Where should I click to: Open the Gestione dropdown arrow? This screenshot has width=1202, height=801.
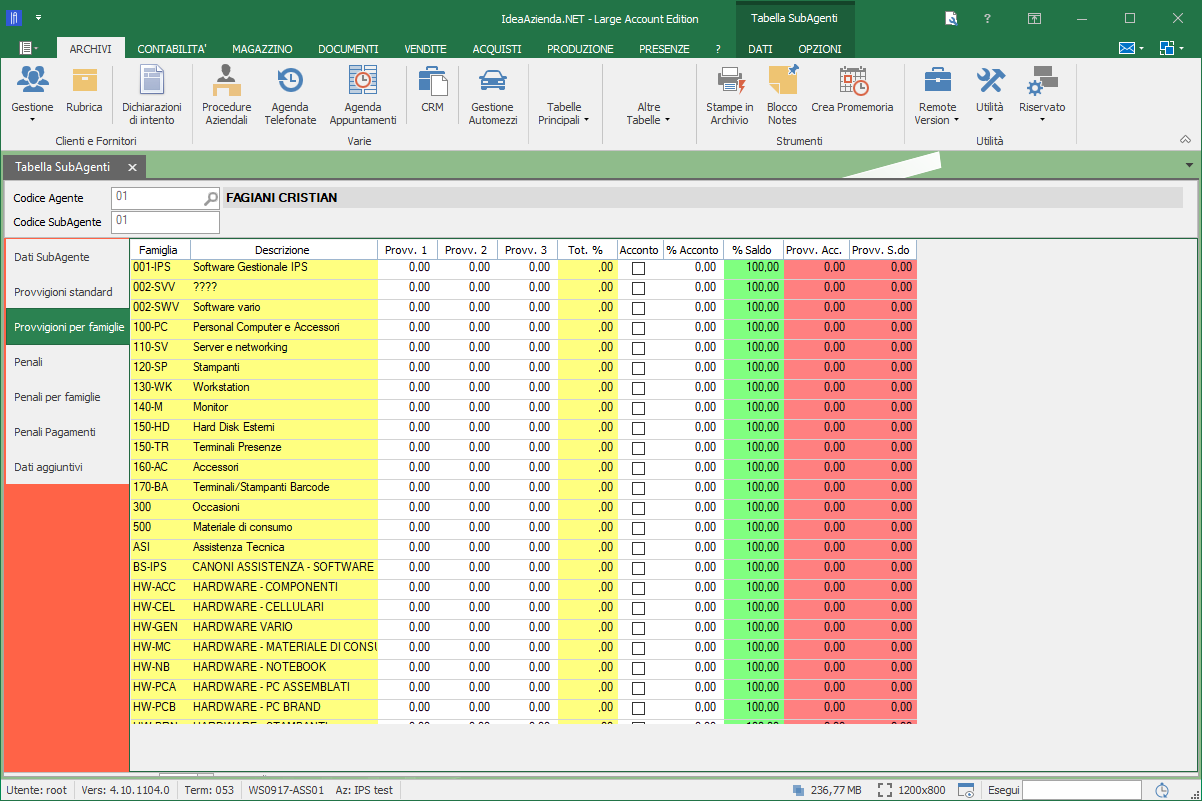(32, 120)
